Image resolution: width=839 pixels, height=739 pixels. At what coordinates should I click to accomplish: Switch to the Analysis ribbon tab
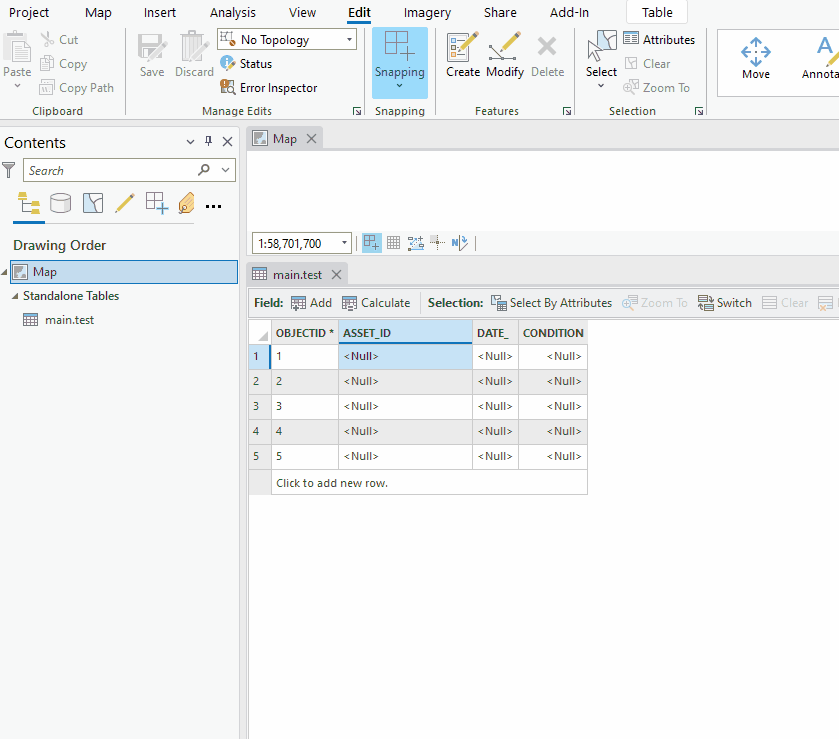pyautogui.click(x=233, y=12)
